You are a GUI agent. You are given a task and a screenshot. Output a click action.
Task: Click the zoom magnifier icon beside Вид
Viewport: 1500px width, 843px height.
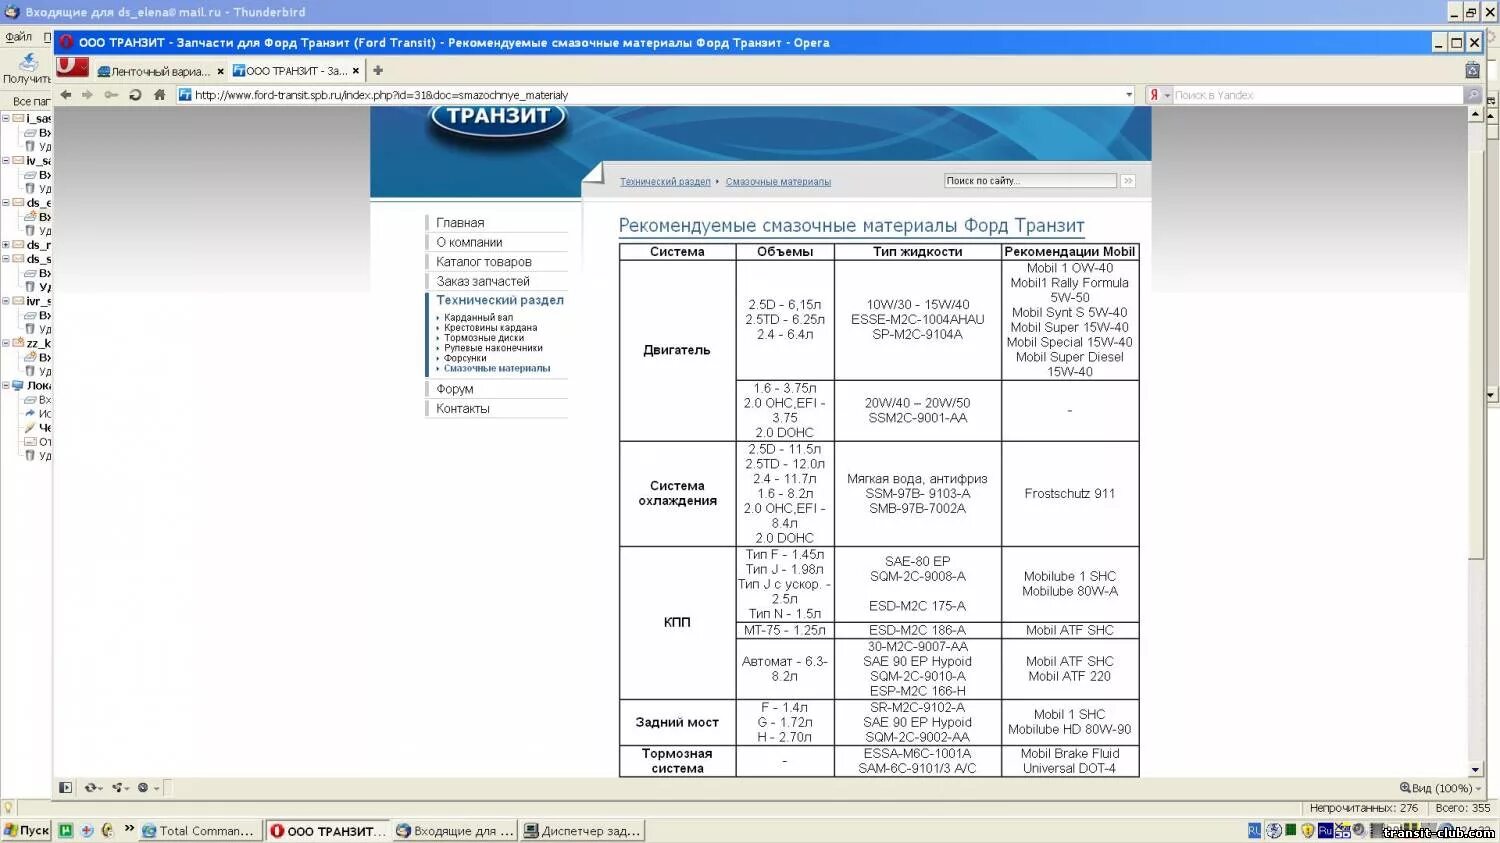tap(1405, 788)
